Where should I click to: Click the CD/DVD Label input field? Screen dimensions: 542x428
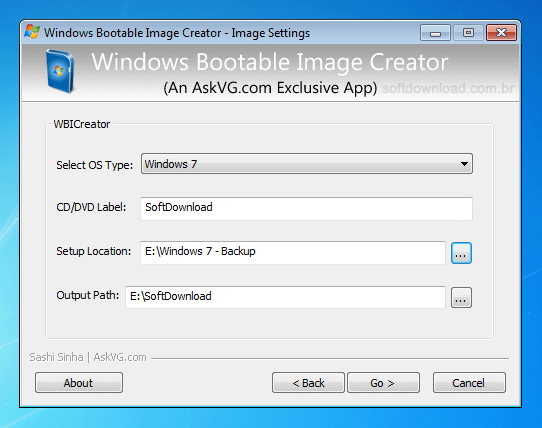306,208
